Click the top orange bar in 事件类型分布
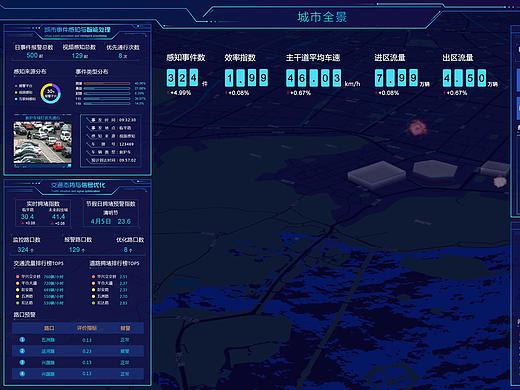Screen dimensions: 520x390 pyautogui.click(x=107, y=83)
